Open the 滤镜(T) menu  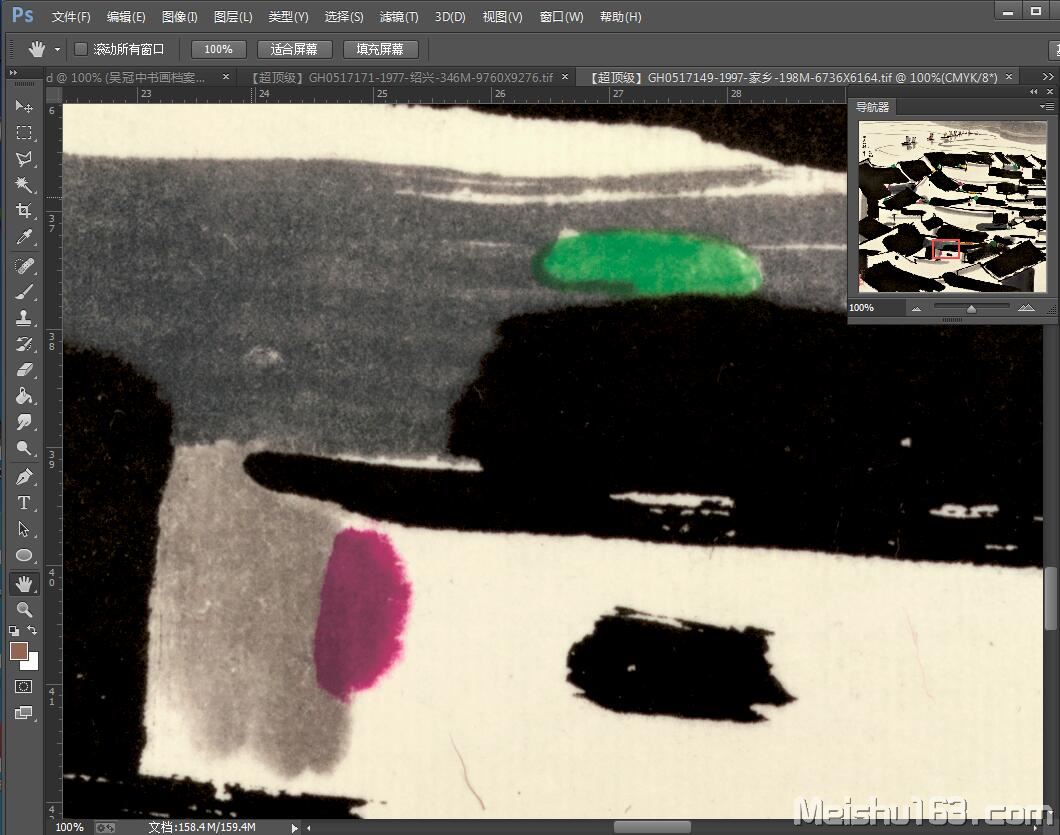click(x=399, y=16)
